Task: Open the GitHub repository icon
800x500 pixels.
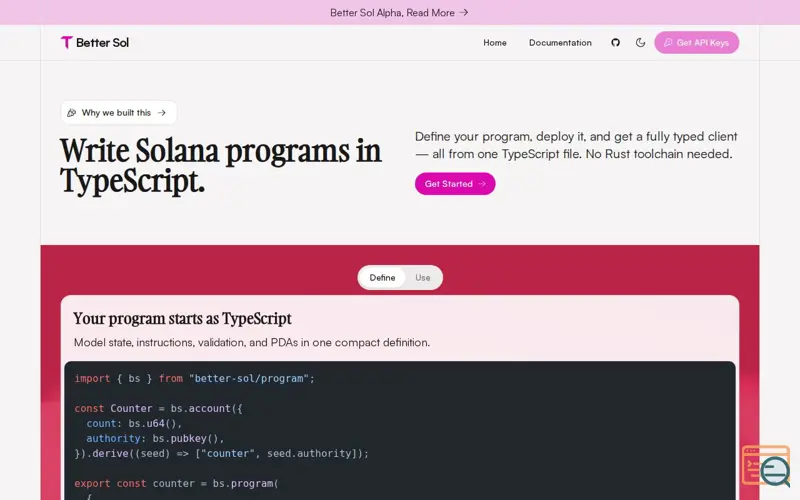Action: (615, 42)
